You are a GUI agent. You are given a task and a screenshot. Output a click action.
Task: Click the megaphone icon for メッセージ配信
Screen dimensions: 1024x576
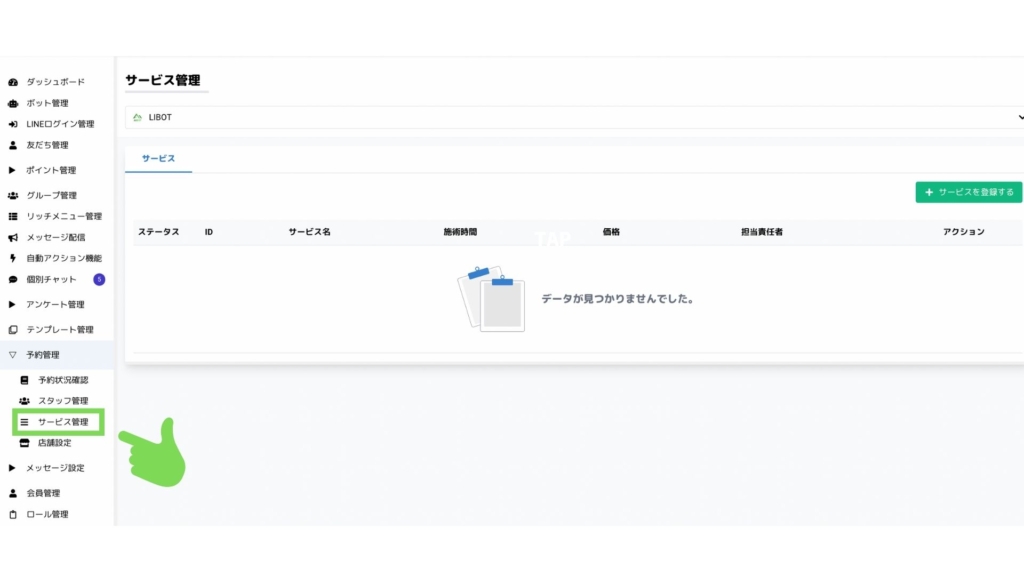[x=13, y=238]
